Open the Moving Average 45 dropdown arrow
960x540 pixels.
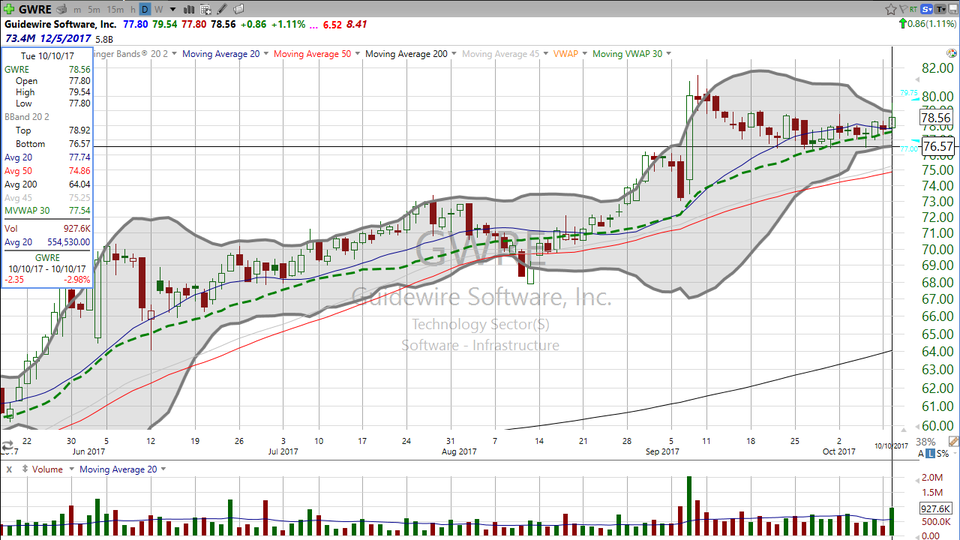pyautogui.click(x=546, y=54)
